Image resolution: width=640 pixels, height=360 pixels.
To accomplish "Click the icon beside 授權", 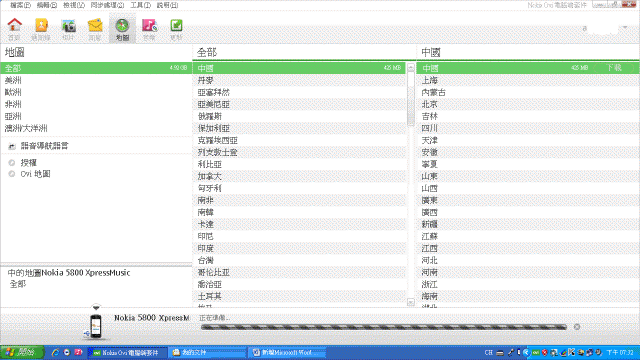I will pyautogui.click(x=12, y=163).
